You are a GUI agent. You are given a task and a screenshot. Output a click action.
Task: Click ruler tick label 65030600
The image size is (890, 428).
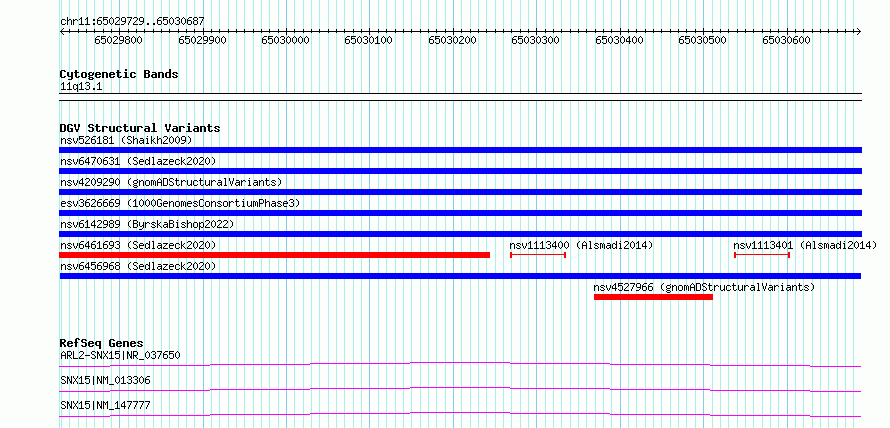point(786,40)
